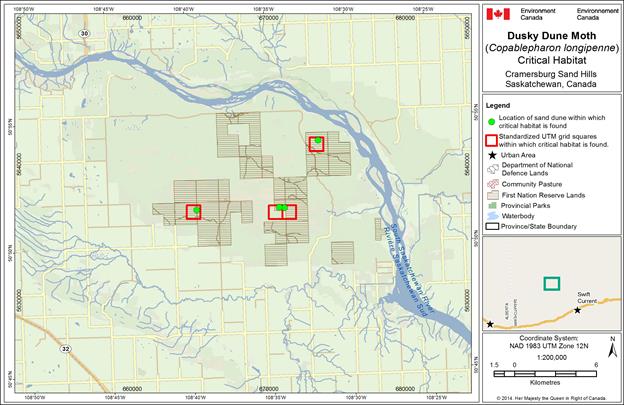The width and height of the screenshot is (624, 405).
Task: Click the teal rectangle on inset map
Action: pos(551,284)
